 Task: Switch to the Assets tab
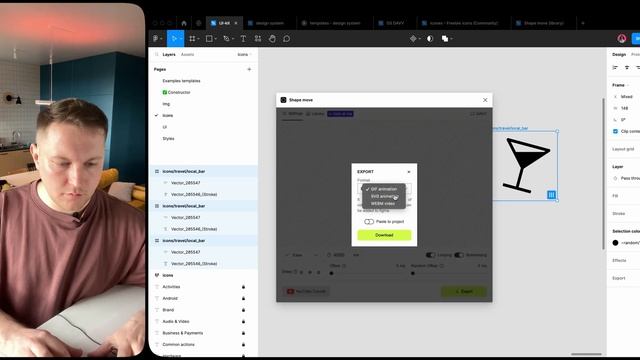[x=187, y=54]
